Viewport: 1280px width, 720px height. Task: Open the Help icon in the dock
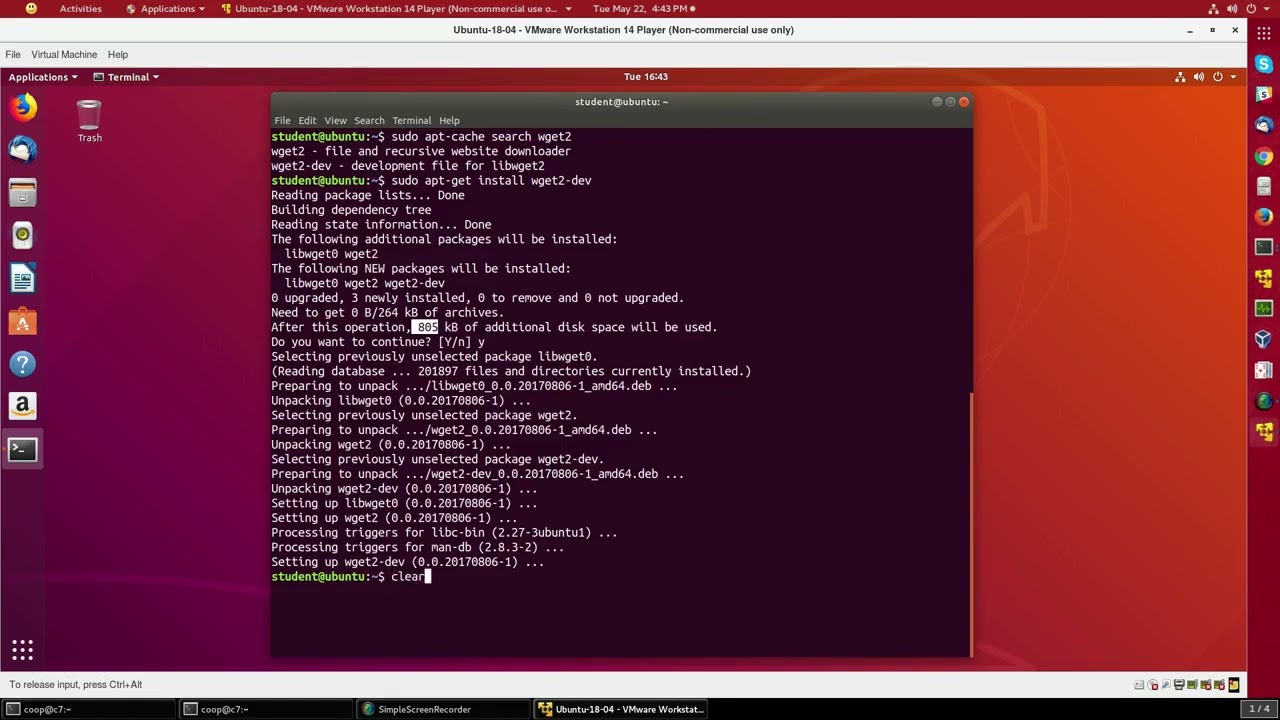point(22,364)
